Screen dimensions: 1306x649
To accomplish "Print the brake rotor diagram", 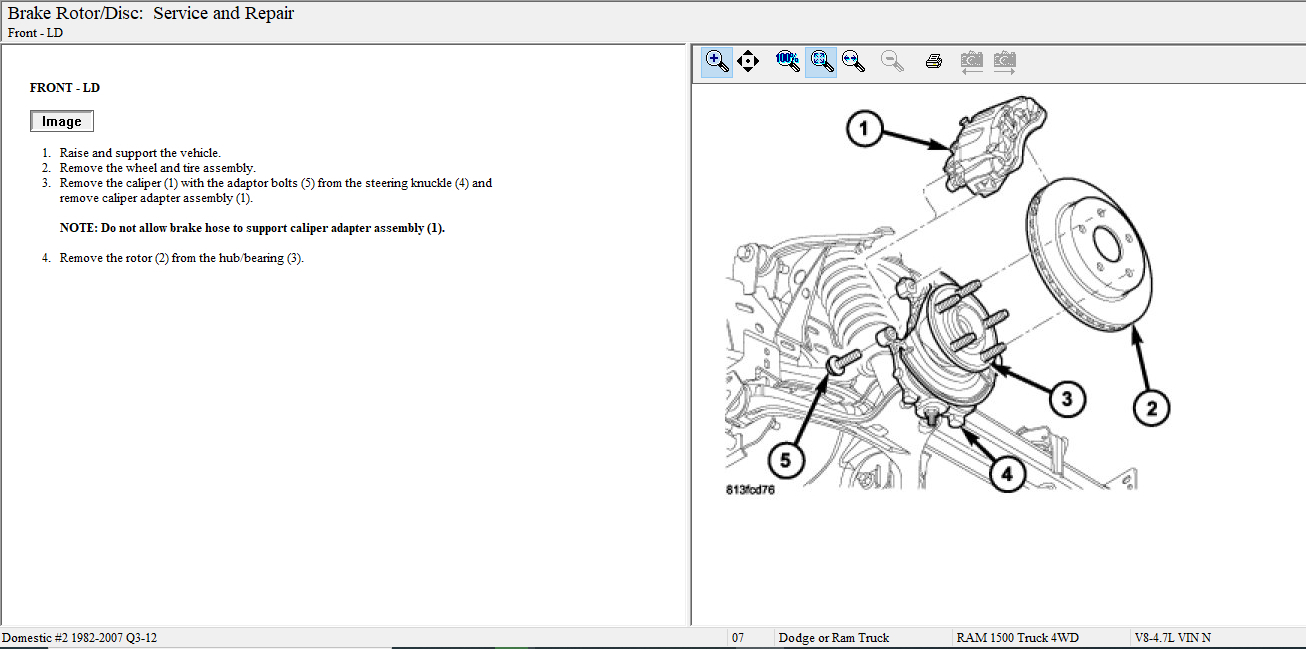I will tap(934, 62).
